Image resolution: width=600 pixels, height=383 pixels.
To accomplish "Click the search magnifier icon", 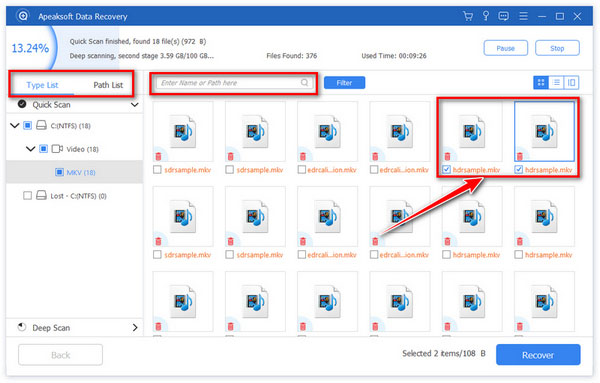I will 304,83.
